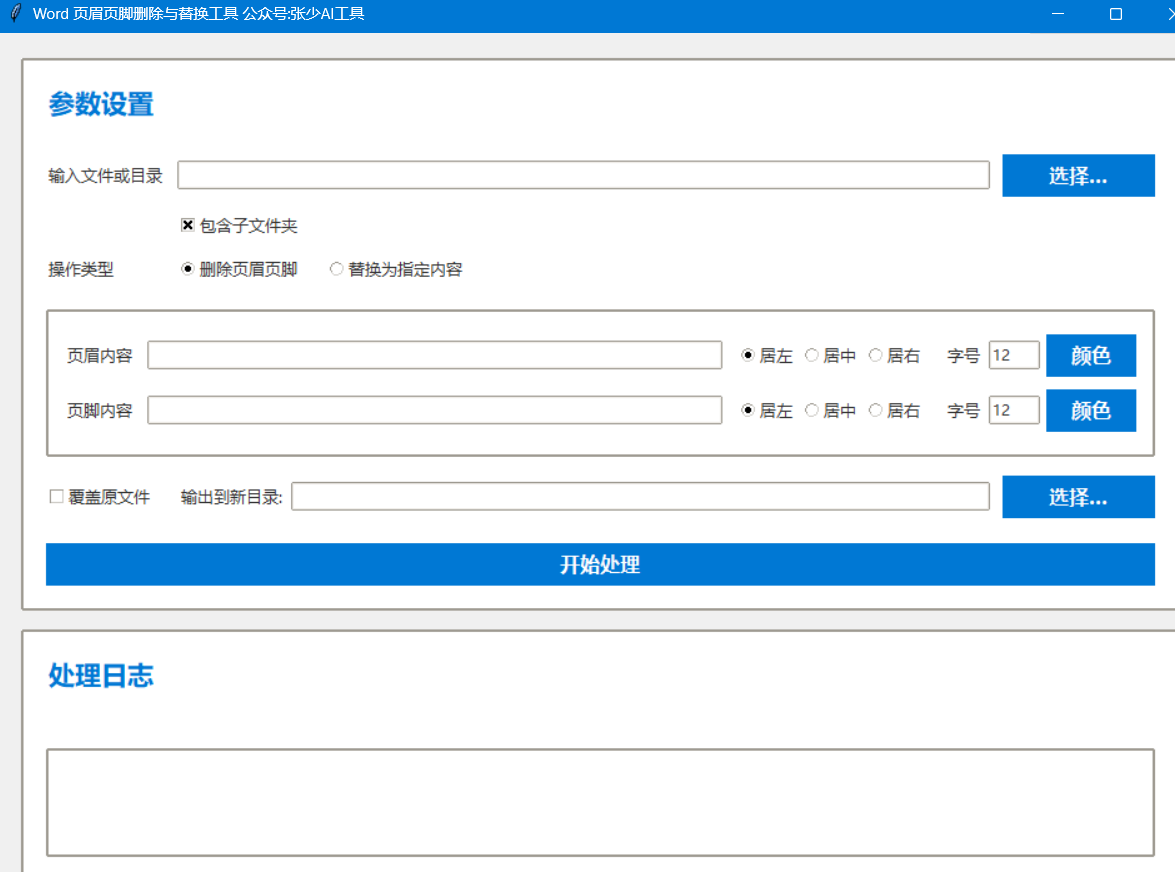Set footer alignment to 居中

[x=812, y=410]
